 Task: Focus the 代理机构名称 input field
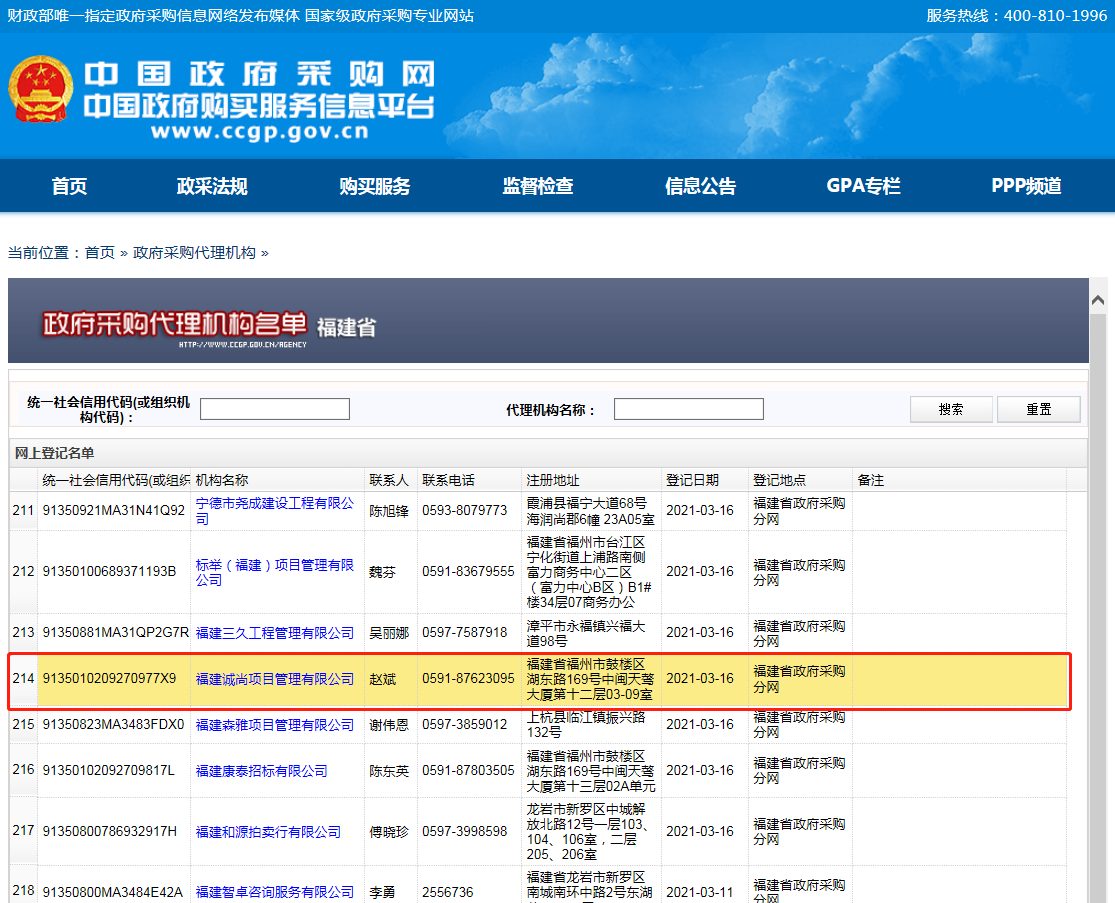coord(688,409)
